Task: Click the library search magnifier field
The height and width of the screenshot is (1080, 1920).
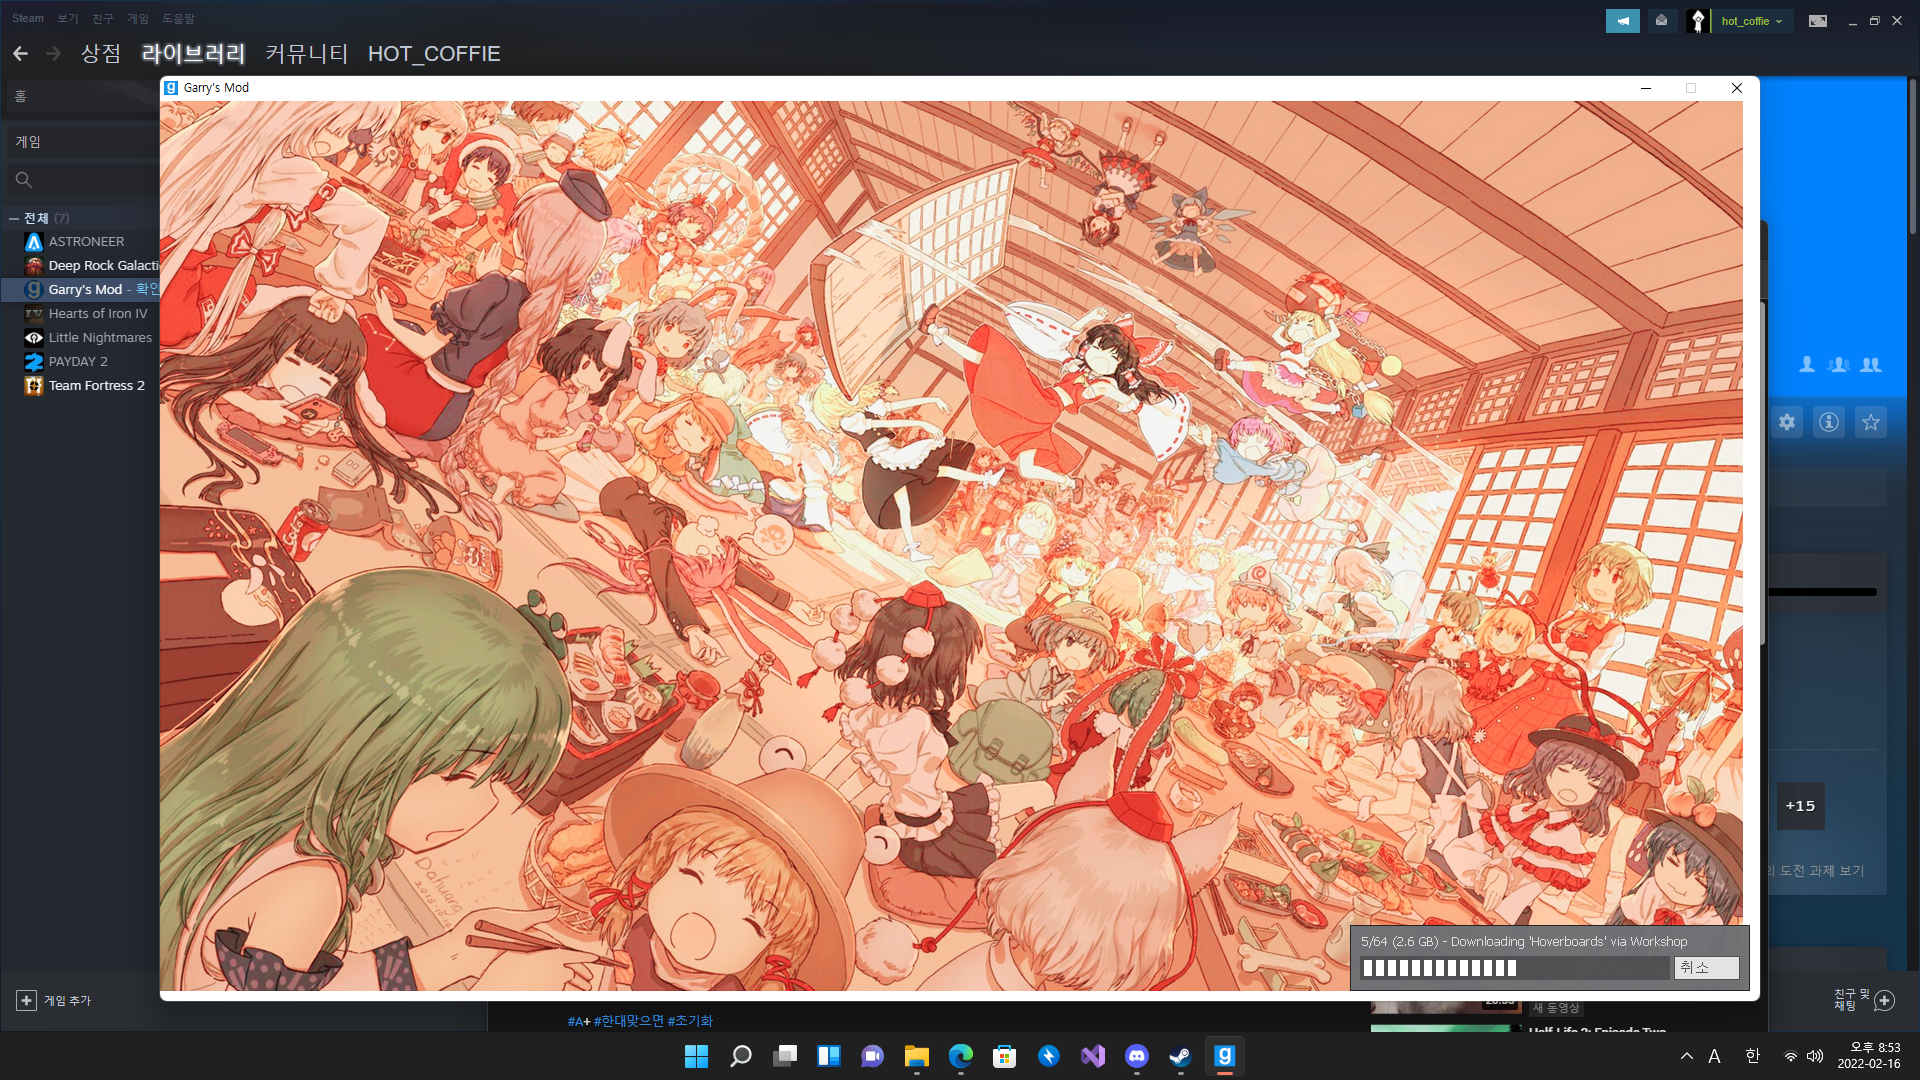Action: point(83,180)
